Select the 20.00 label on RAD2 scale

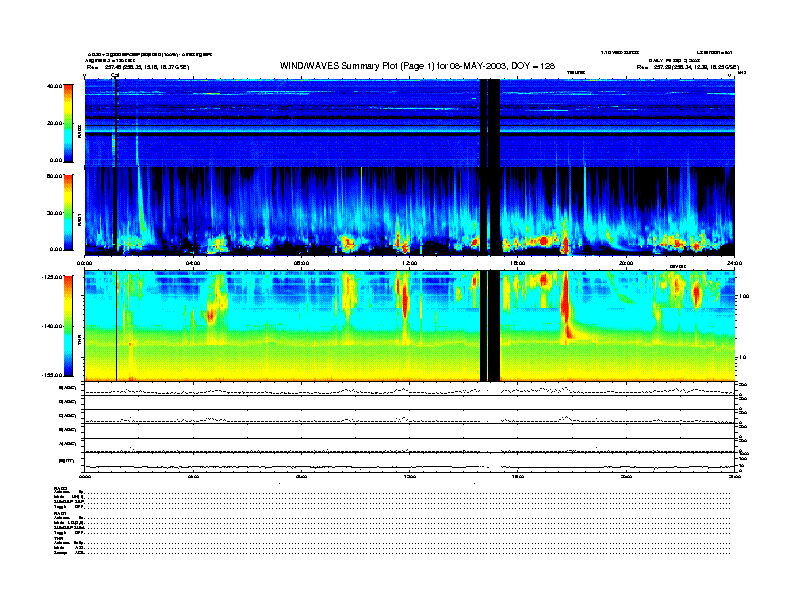point(54,123)
